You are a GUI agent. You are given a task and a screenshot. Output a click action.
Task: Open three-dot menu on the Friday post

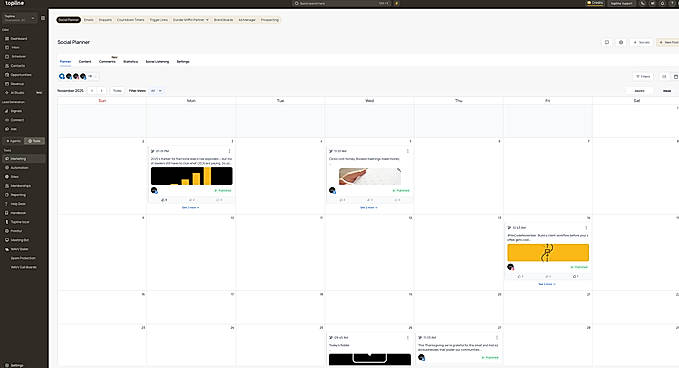586,228
